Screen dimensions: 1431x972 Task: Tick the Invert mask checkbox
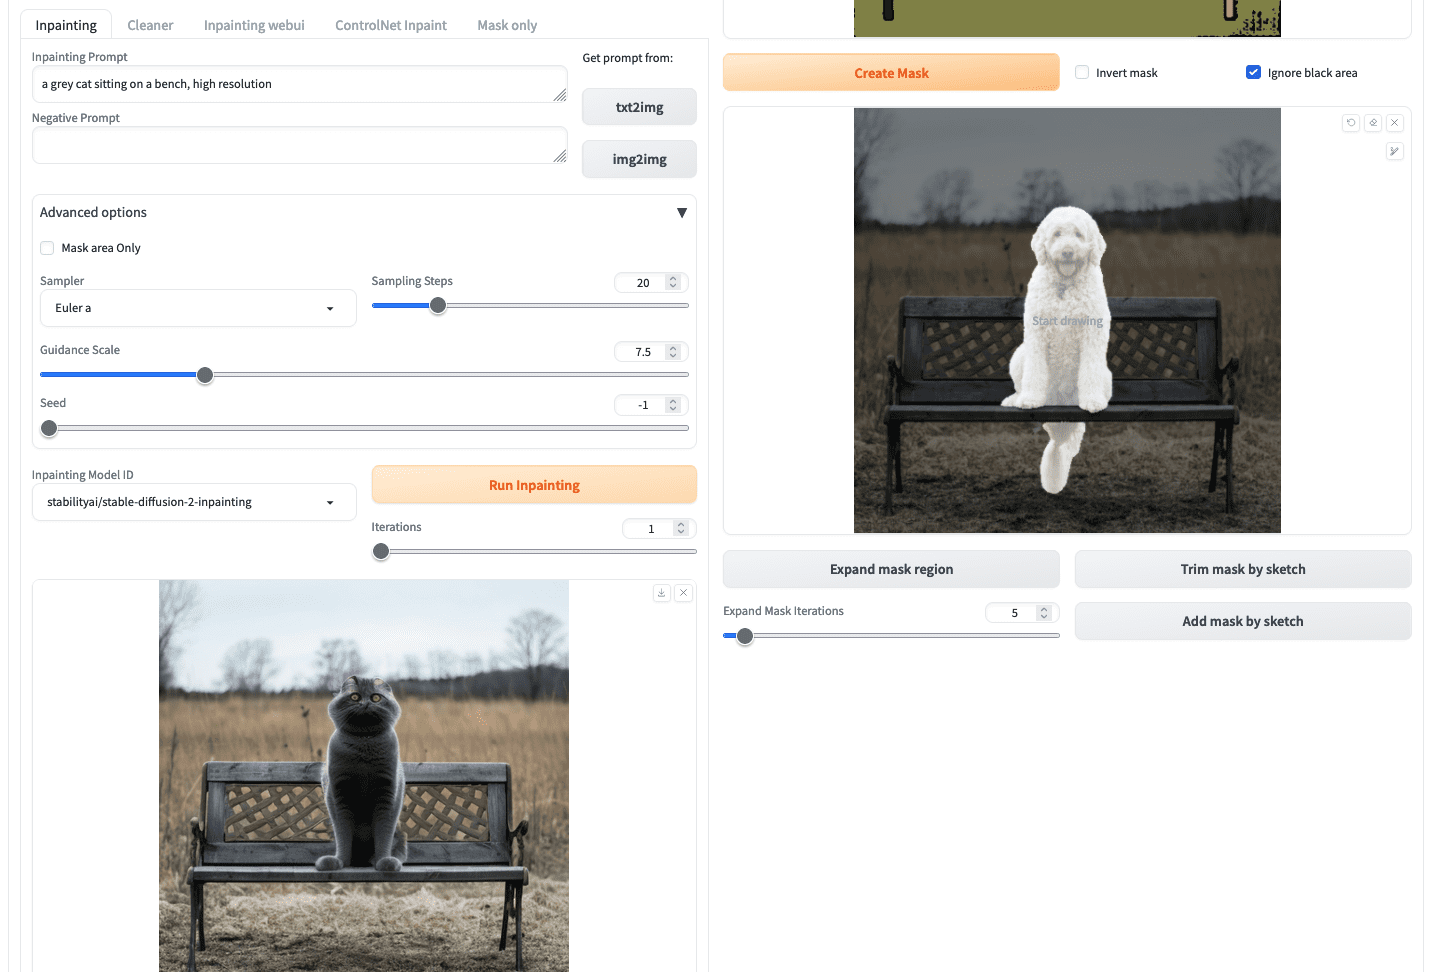pyautogui.click(x=1082, y=72)
